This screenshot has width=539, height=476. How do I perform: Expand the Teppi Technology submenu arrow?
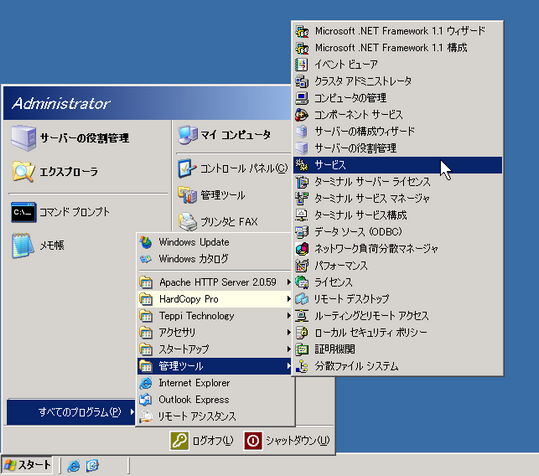(289, 316)
